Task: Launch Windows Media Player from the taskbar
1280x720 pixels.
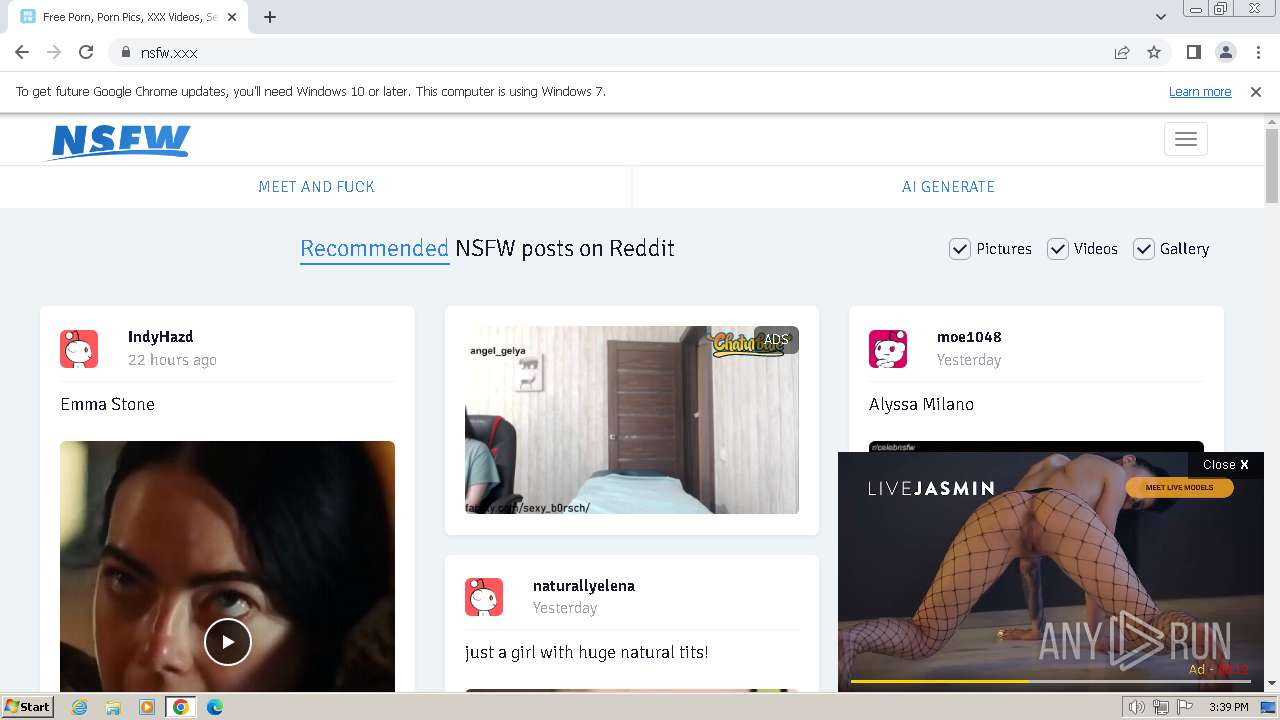Action: [x=146, y=707]
